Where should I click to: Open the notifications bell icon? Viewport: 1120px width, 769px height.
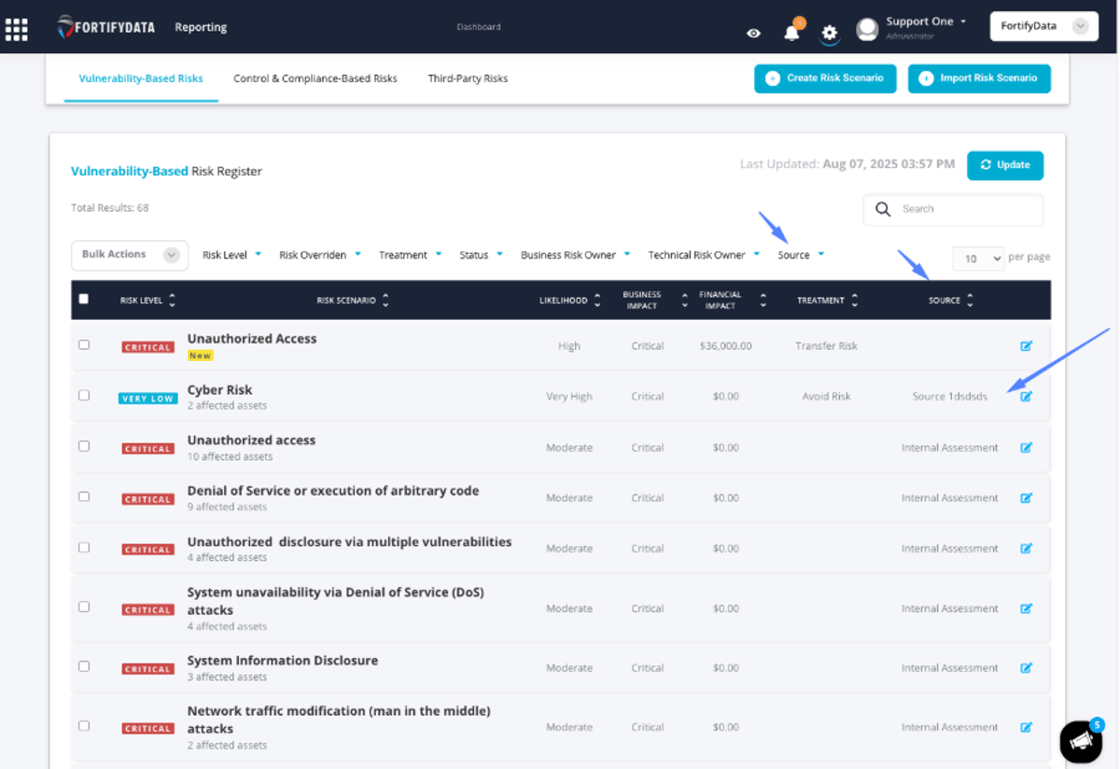pyautogui.click(x=793, y=33)
